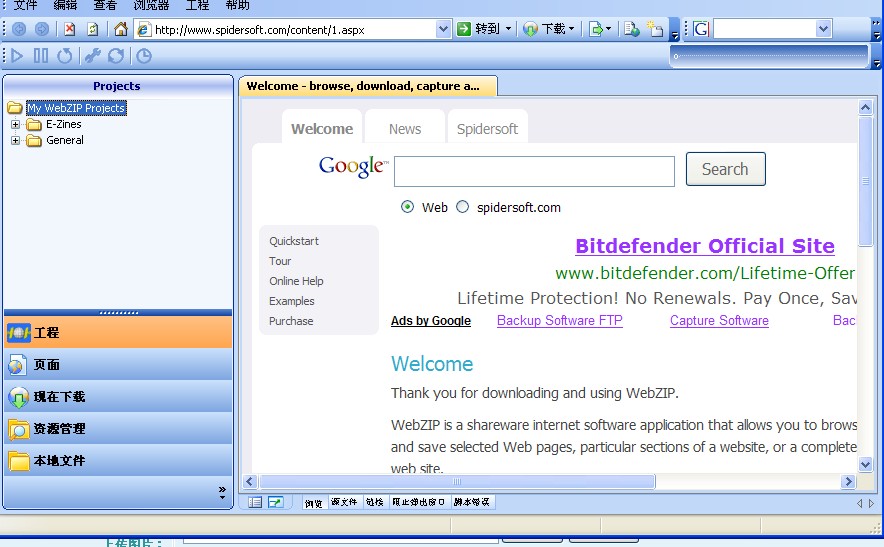Open the Online Help link
Viewport: 884px width, 547px height.
296,281
